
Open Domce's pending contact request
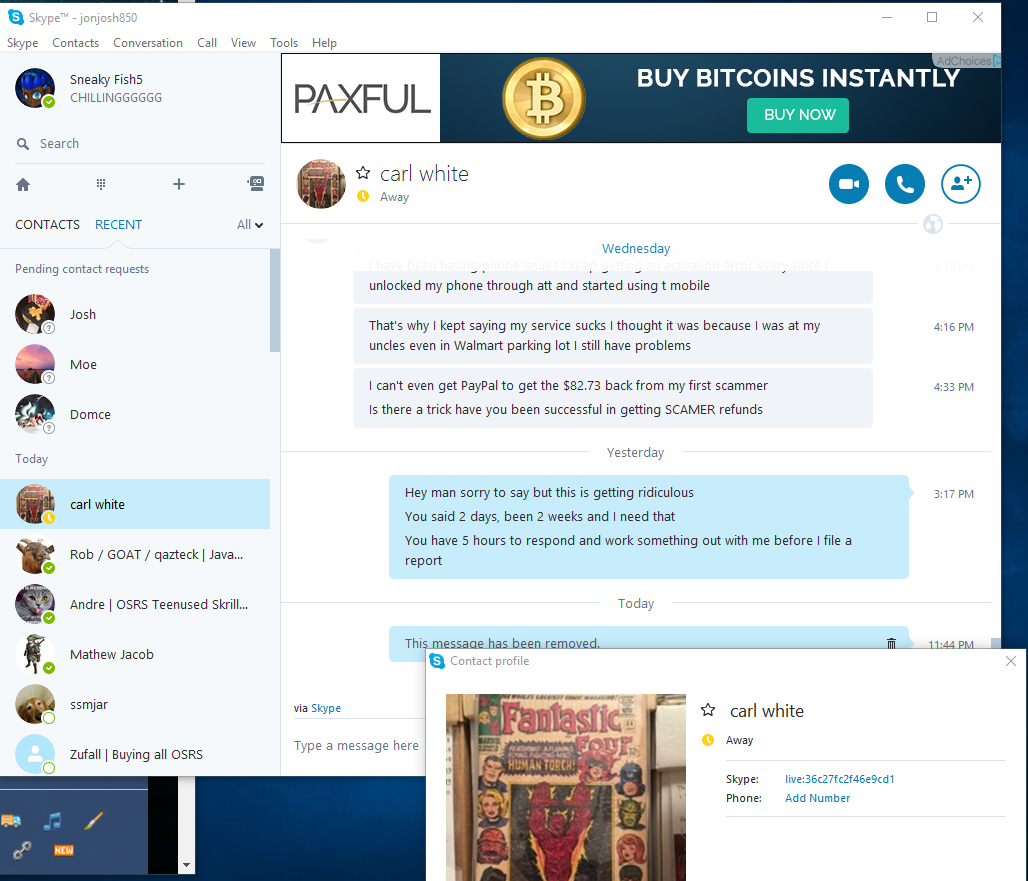(135, 414)
